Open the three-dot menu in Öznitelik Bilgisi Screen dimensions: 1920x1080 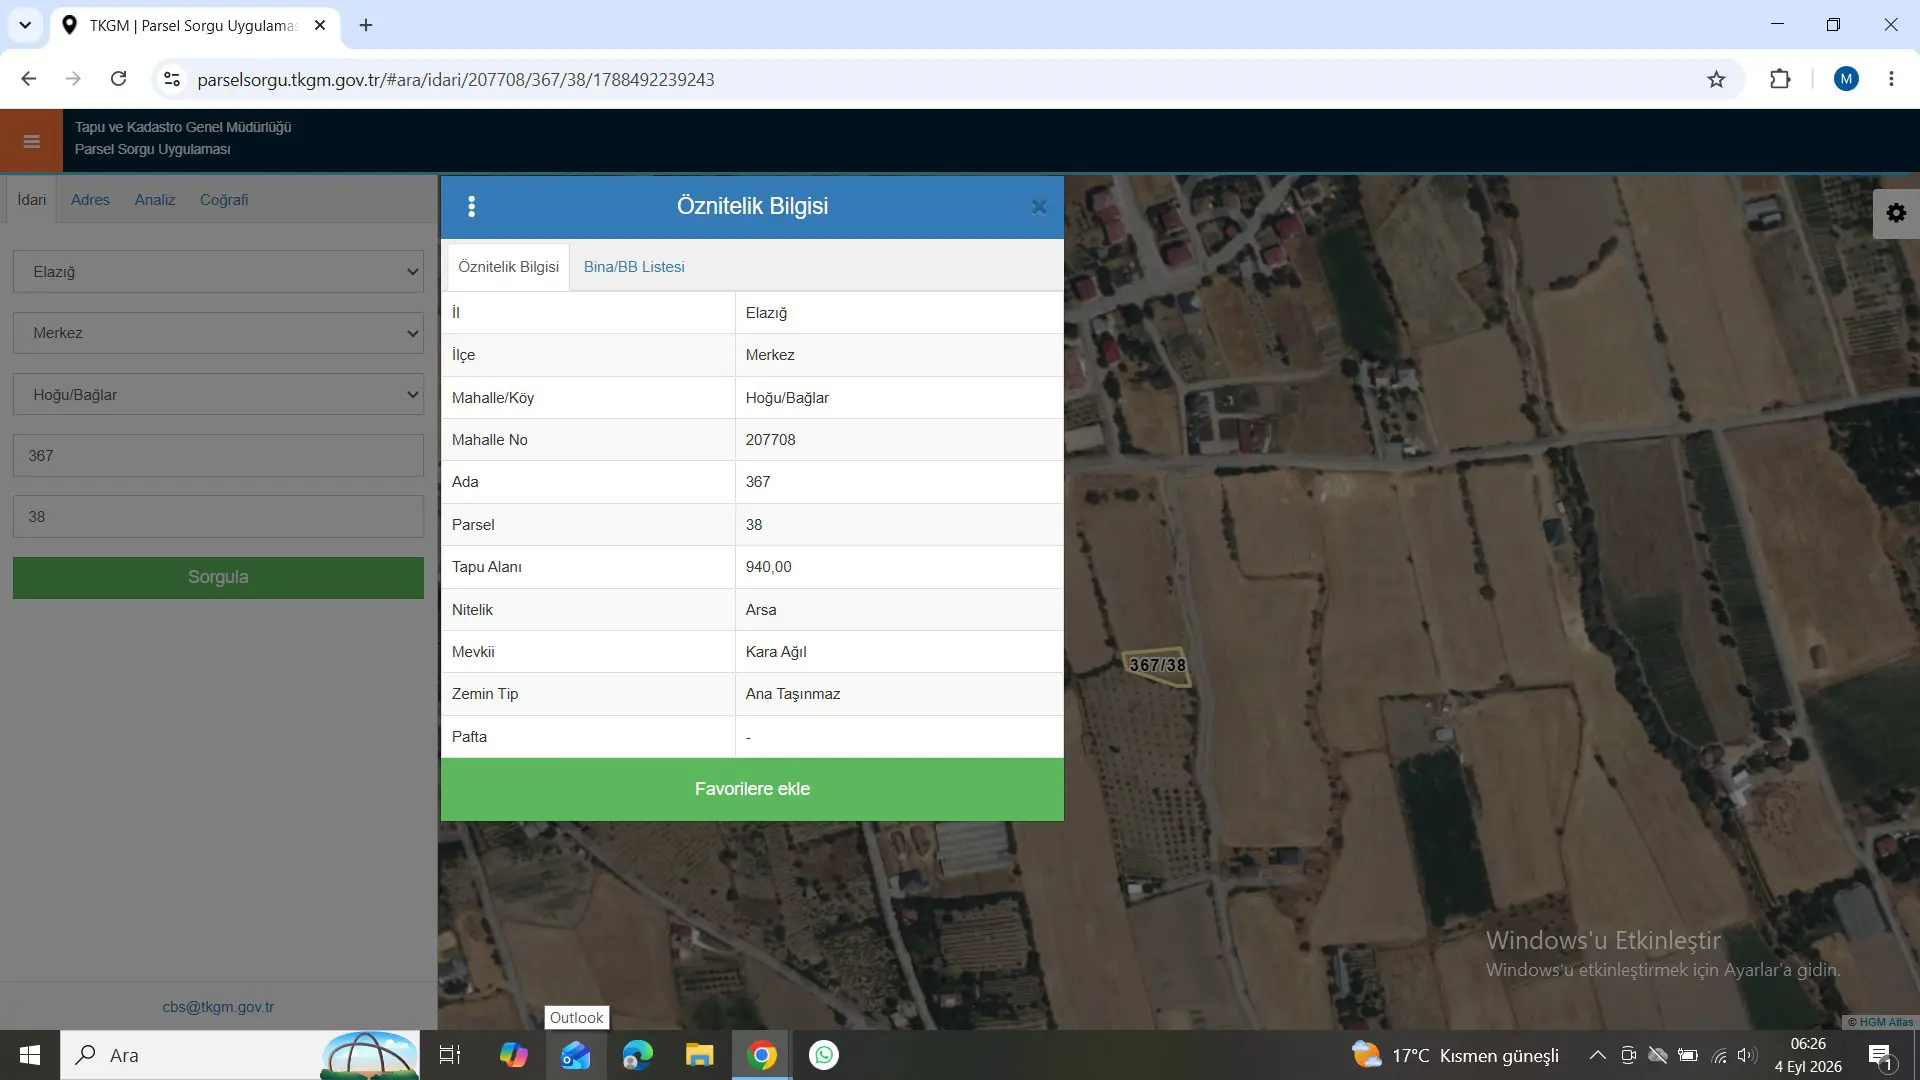click(472, 206)
